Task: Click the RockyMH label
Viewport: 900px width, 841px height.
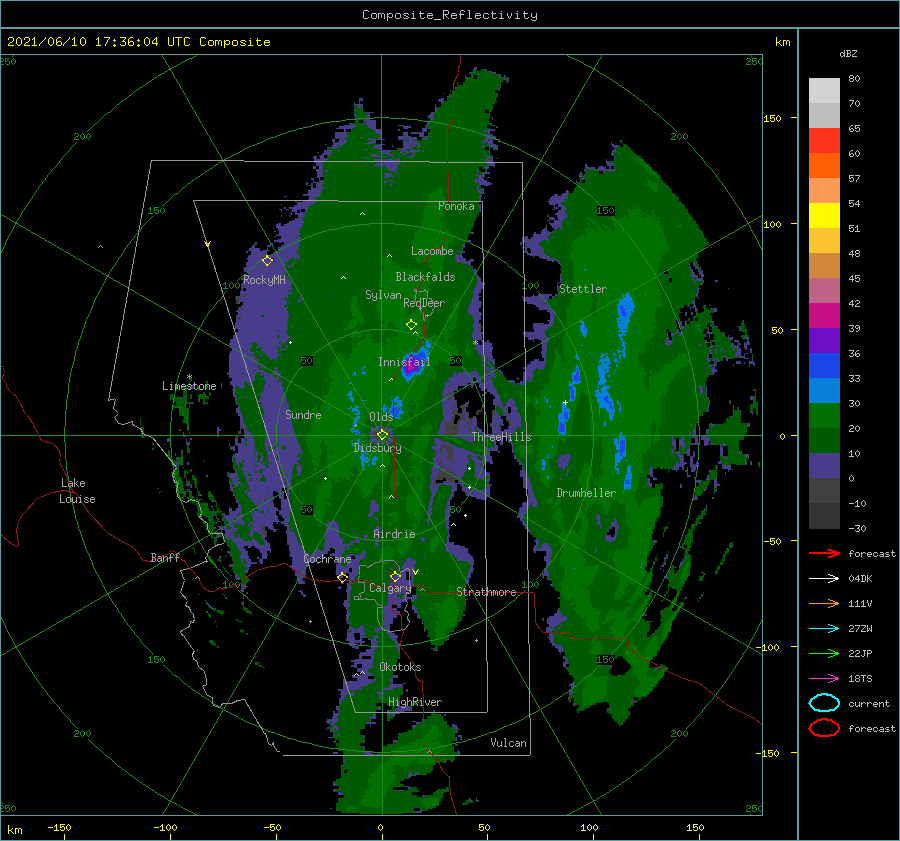Action: [264, 280]
